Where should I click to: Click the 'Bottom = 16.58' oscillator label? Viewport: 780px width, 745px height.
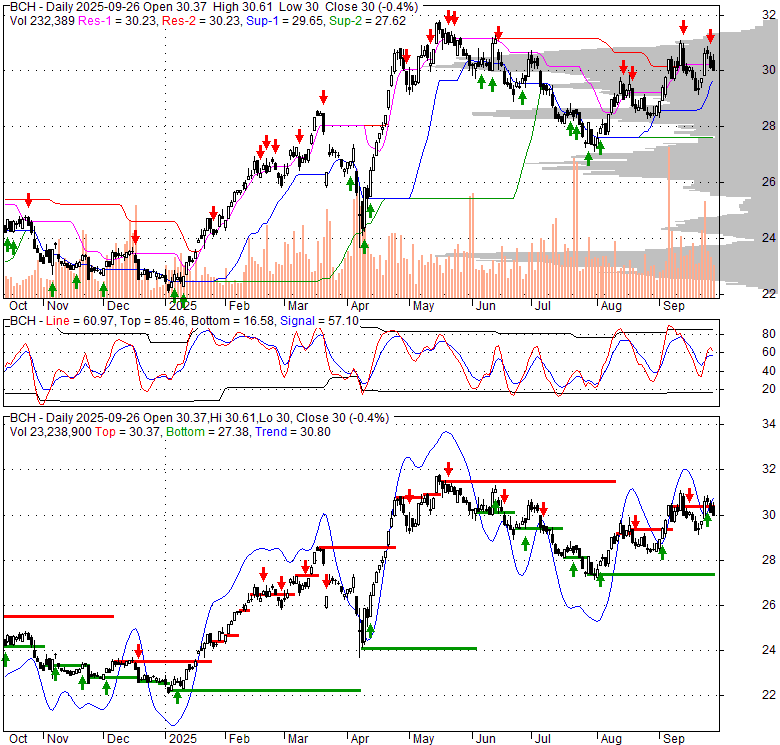[232, 321]
